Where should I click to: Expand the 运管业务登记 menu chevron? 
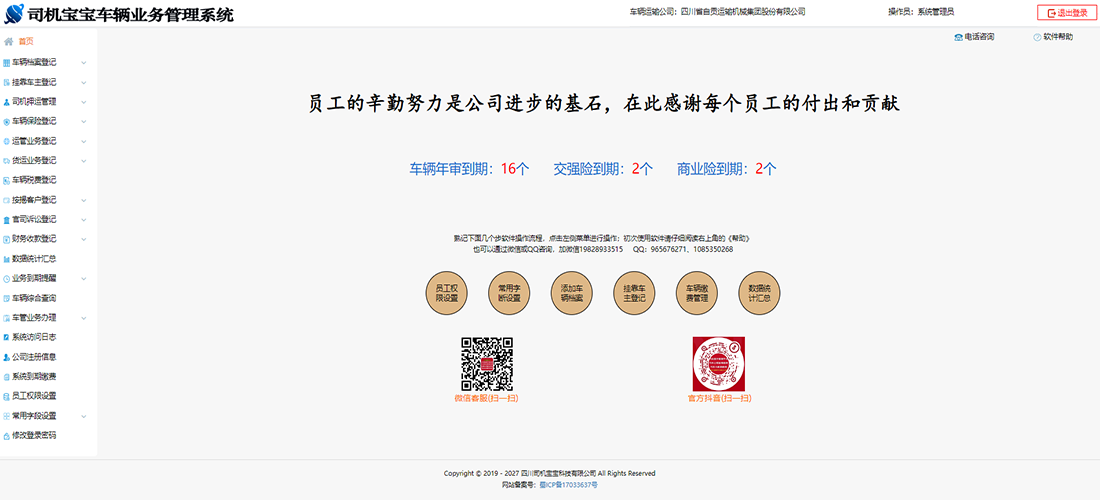coord(83,141)
